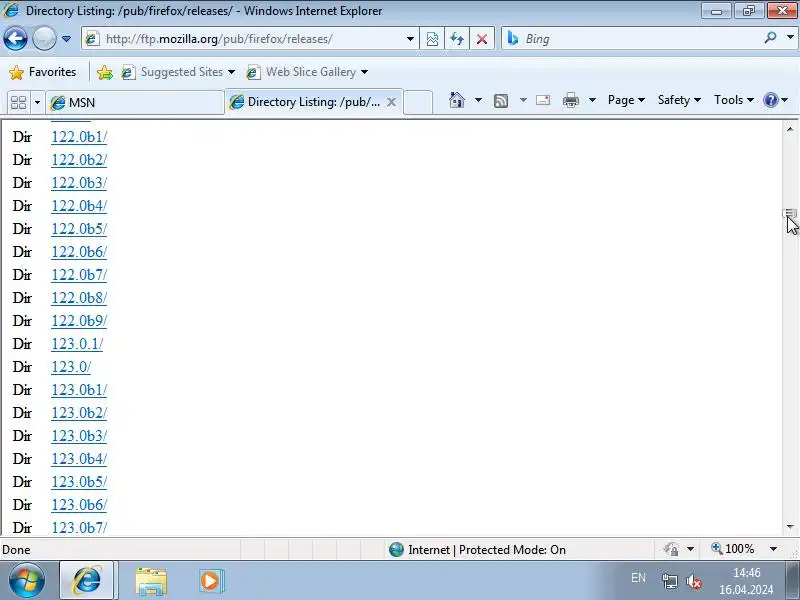Switch to the MSN tab

pyautogui.click(x=135, y=103)
